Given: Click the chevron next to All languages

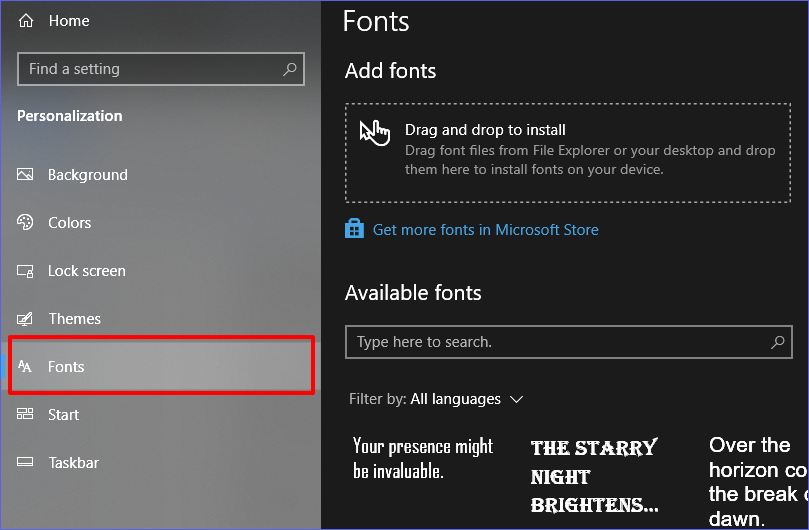Looking at the screenshot, I should (516, 399).
